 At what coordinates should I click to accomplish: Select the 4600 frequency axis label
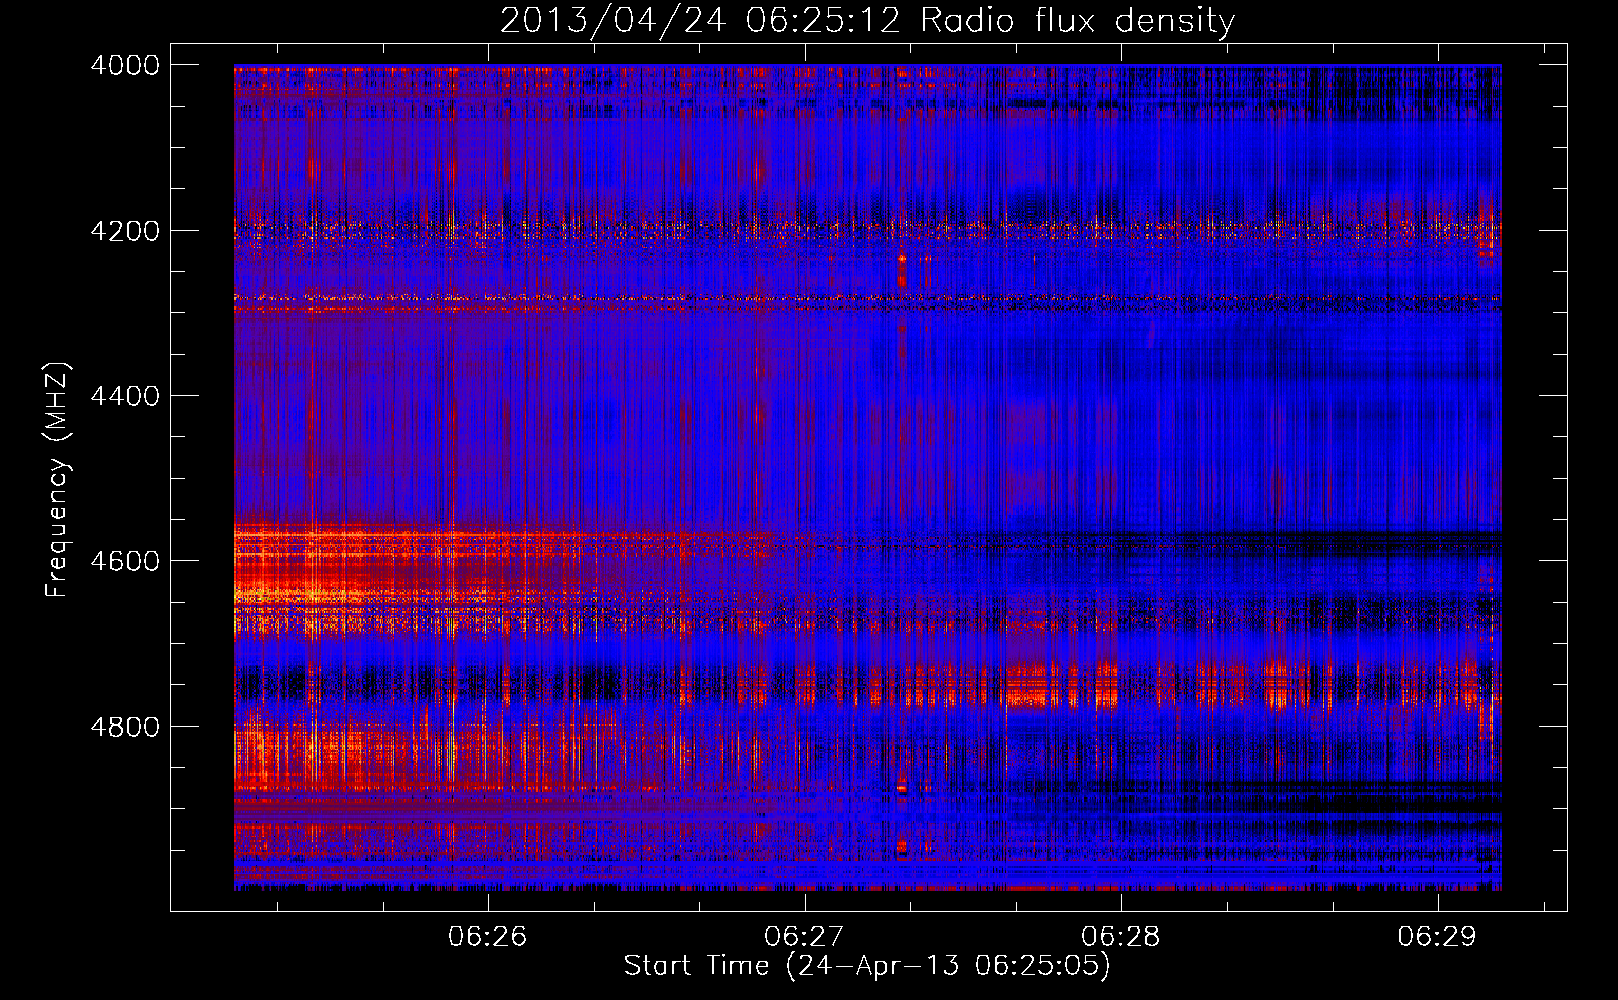[125, 561]
